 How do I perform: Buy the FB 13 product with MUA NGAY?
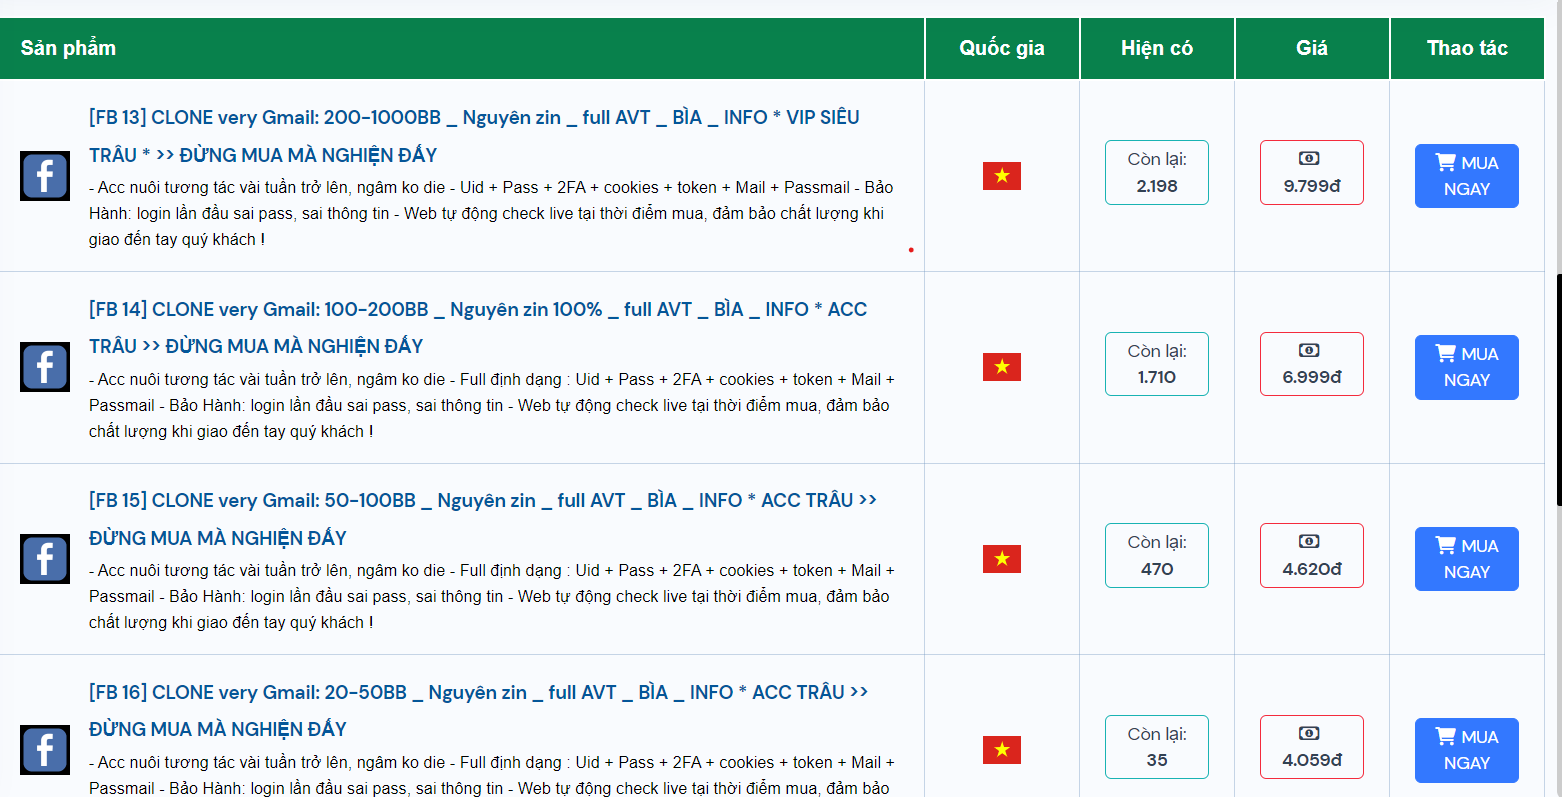(1467, 176)
